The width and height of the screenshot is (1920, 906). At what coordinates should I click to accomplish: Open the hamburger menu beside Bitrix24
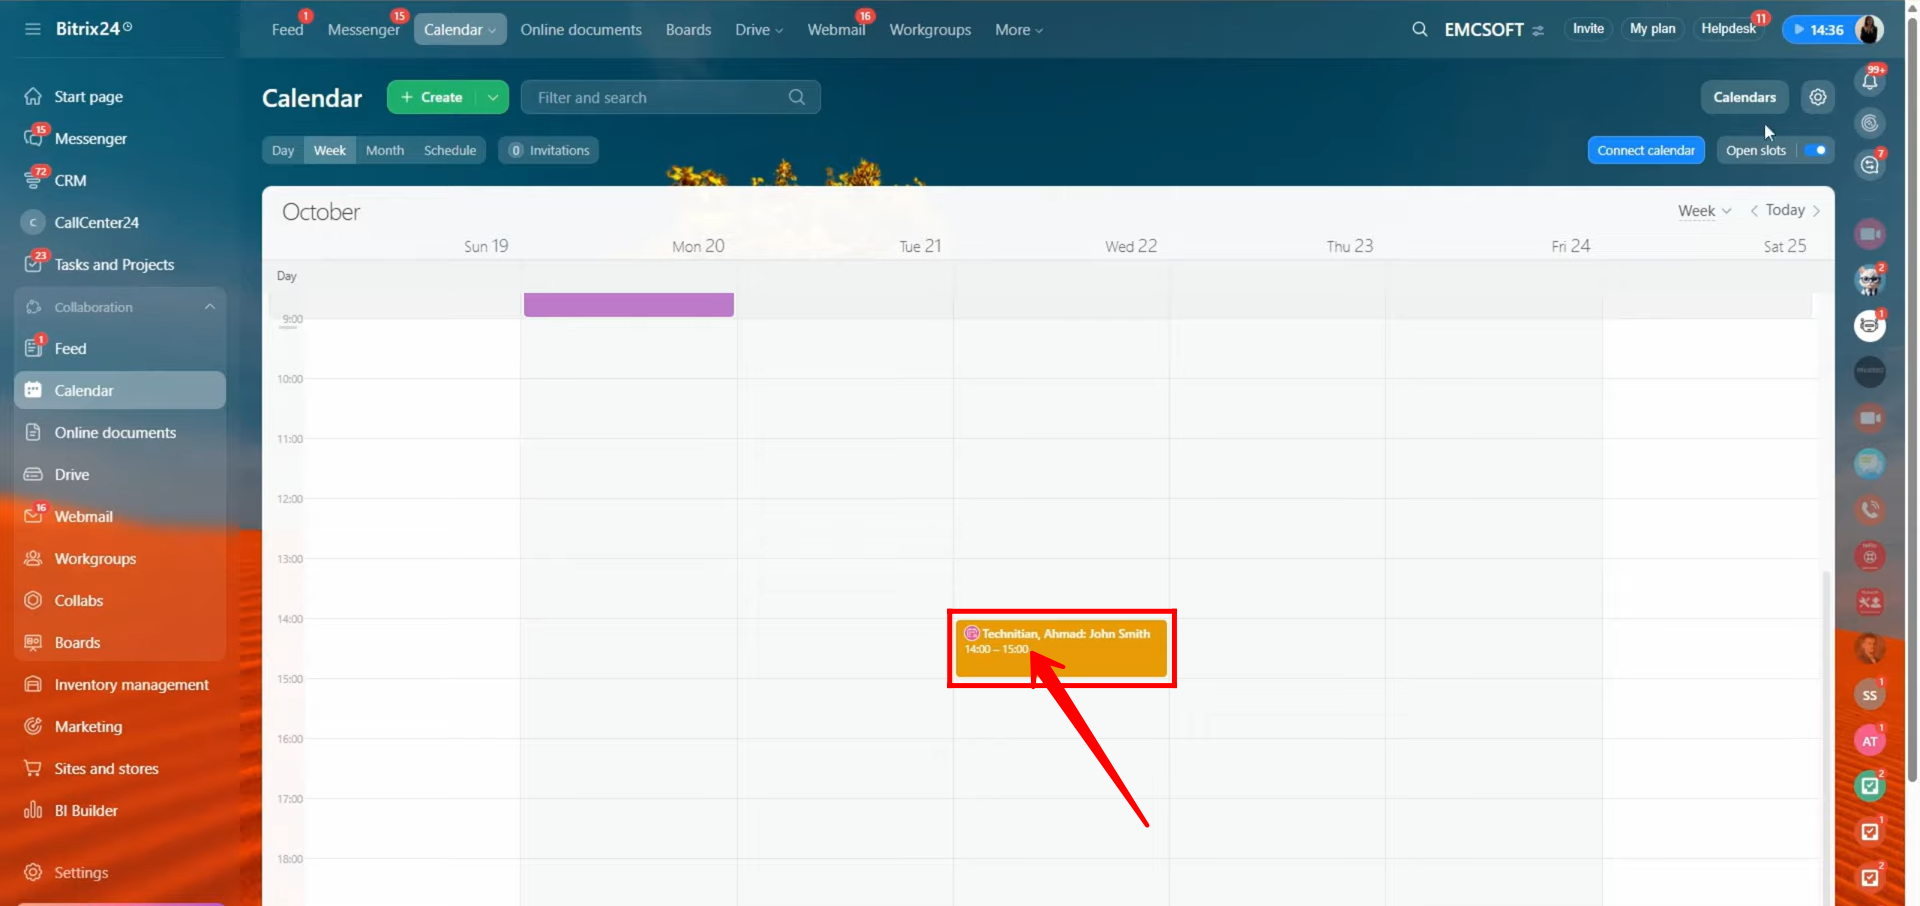[33, 29]
